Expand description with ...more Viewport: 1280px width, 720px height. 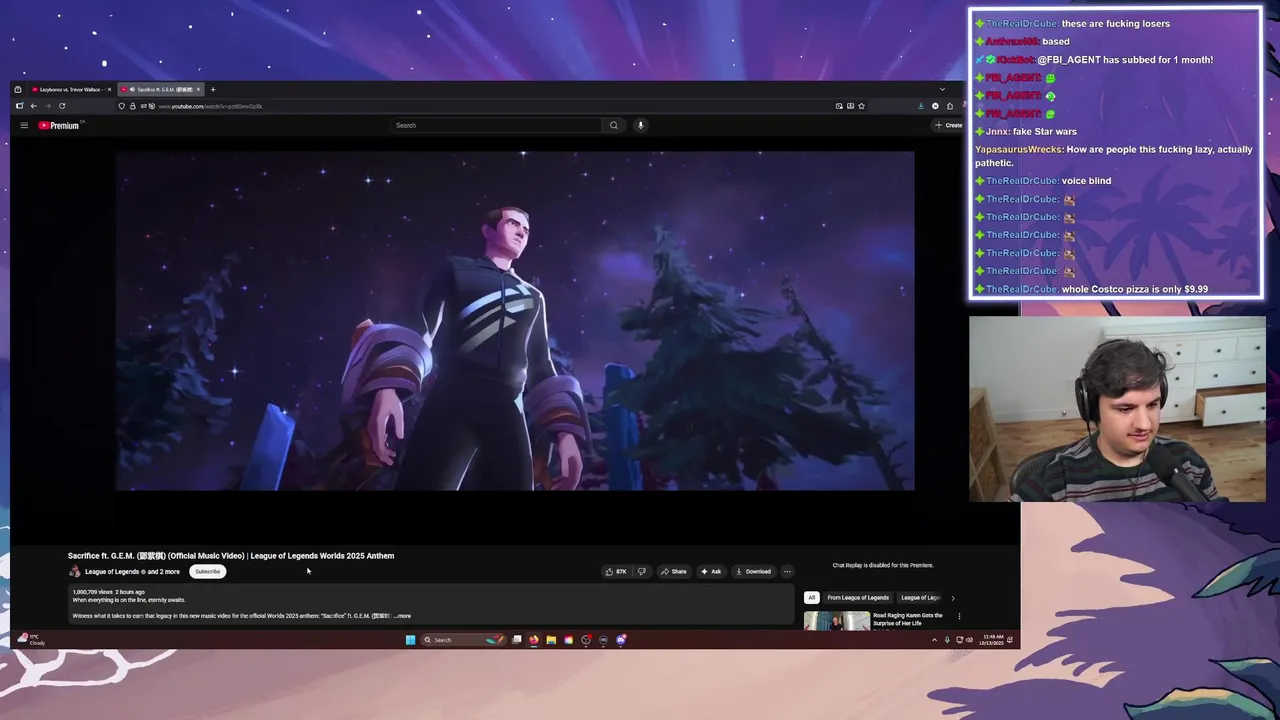coord(403,616)
